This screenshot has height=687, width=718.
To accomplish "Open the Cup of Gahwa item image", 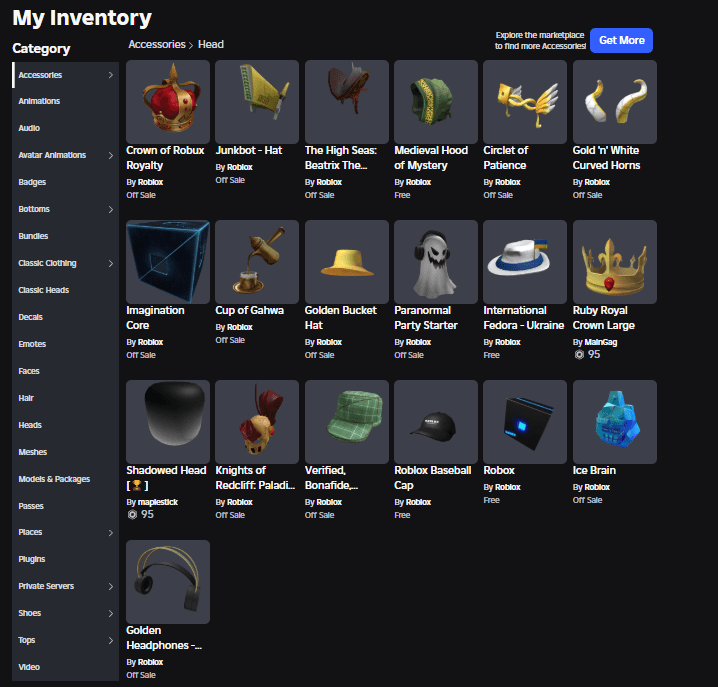I will click(257, 261).
